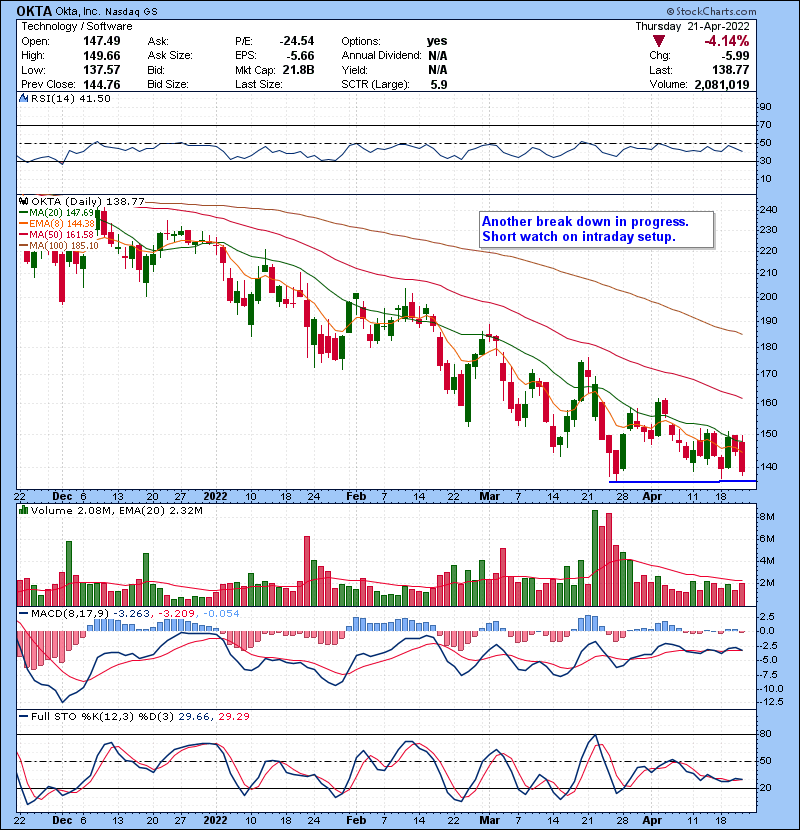The width and height of the screenshot is (800, 830).
Task: Click the Dec label on the bottom date axis
Action: [62, 820]
